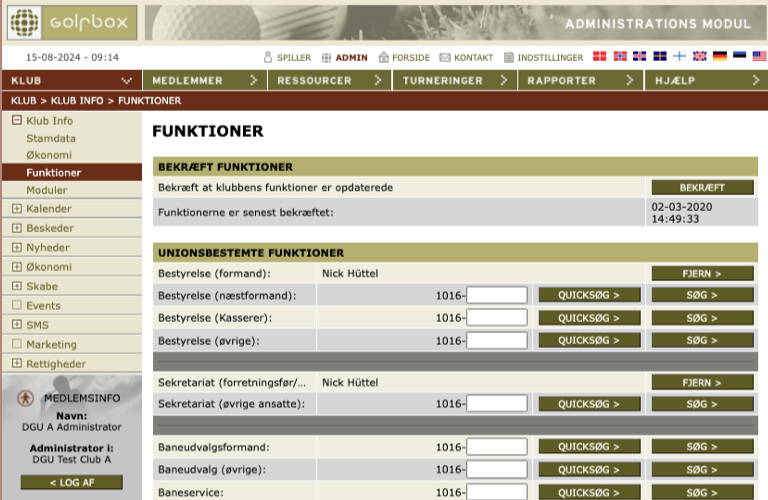Open the RESSOURCER menu
This screenshot has height=500, width=768.
point(330,80)
